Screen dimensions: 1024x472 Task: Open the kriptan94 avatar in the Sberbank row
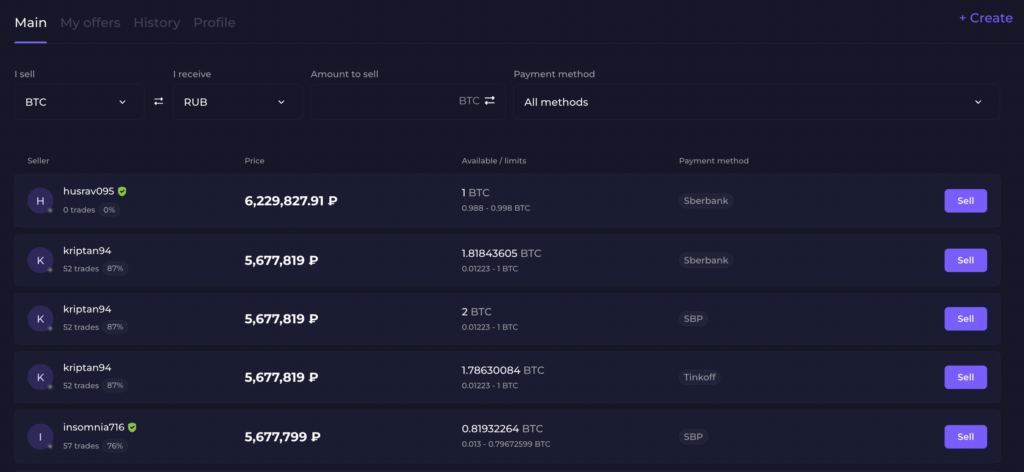(40, 260)
